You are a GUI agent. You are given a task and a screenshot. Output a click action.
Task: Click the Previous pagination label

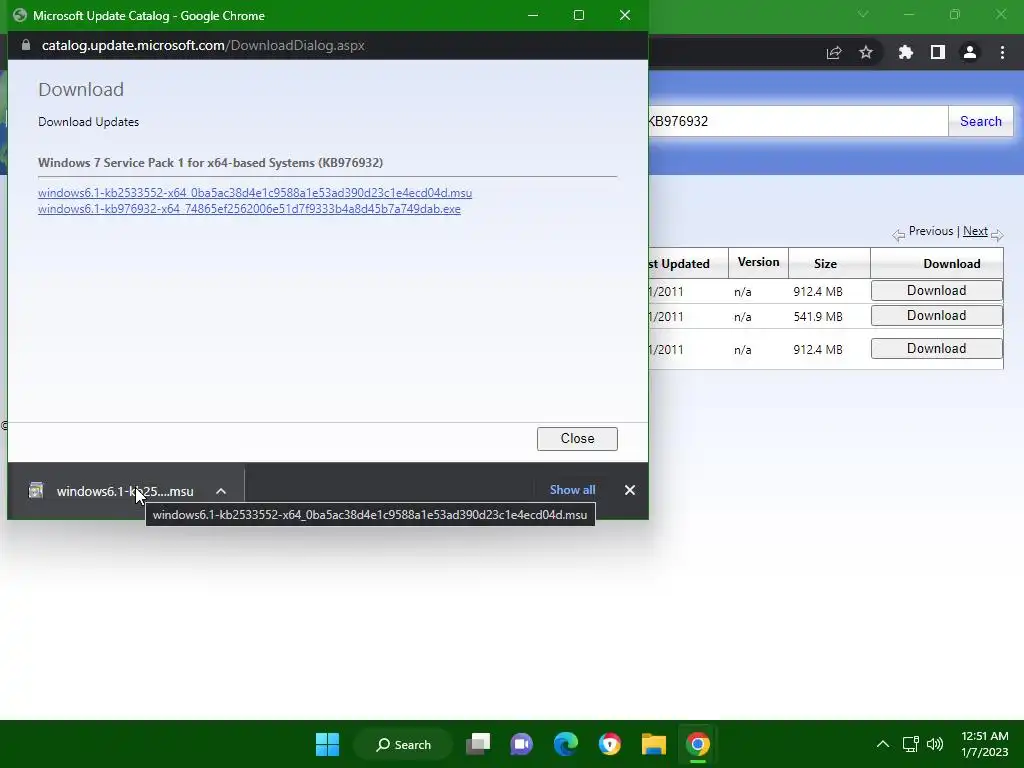[931, 231]
